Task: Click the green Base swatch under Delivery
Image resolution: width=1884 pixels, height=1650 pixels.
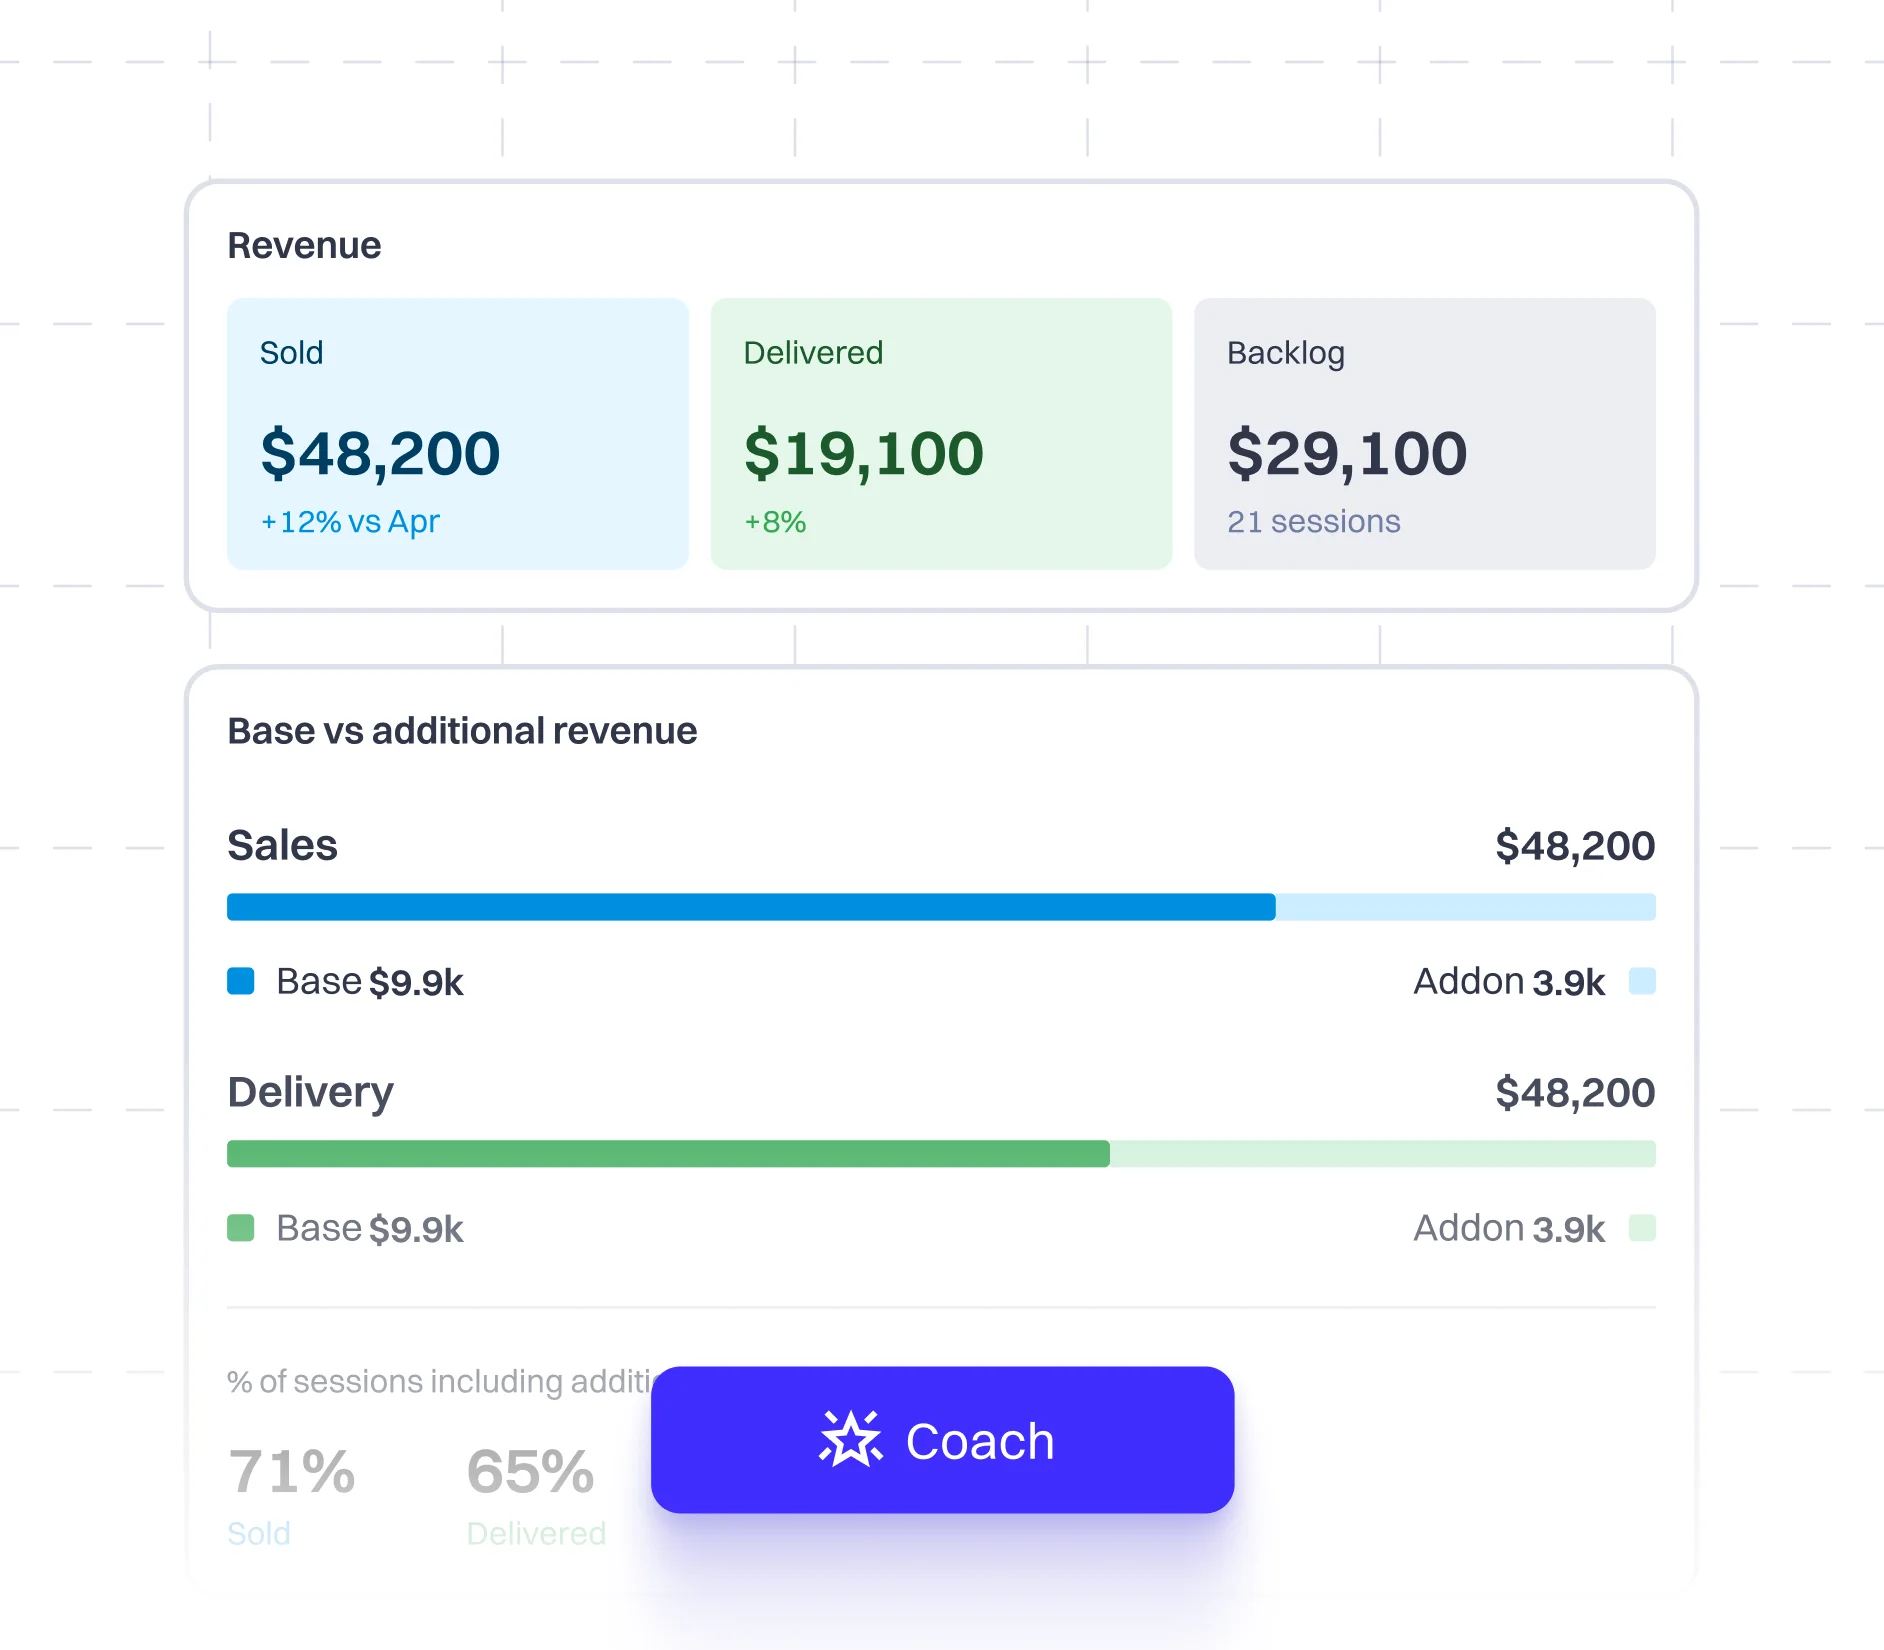Action: 241,1228
